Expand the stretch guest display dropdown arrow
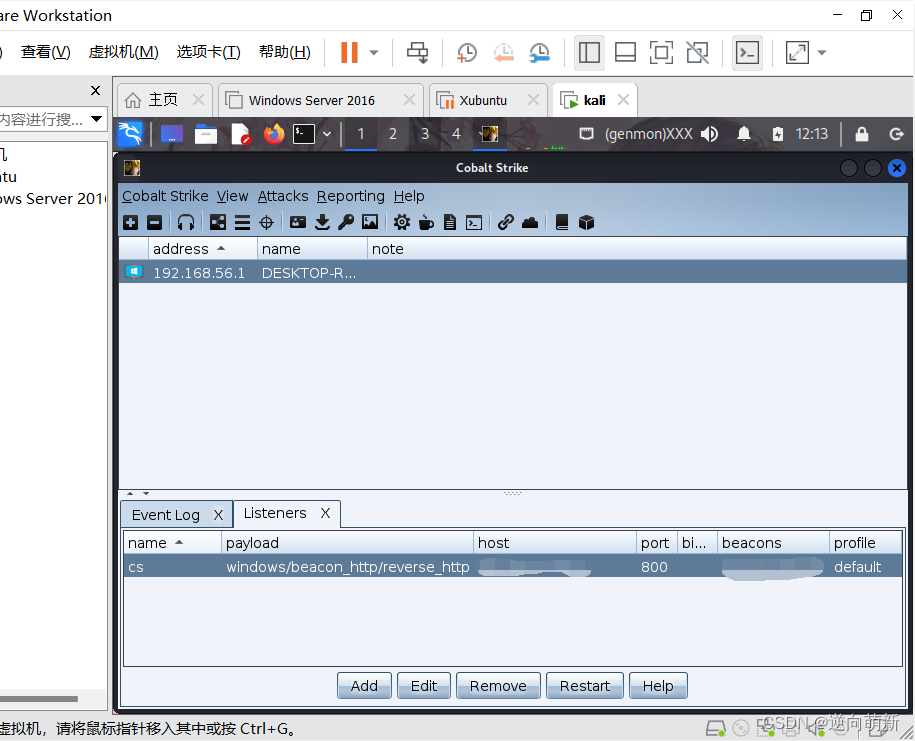The height and width of the screenshot is (741, 915). (822, 53)
